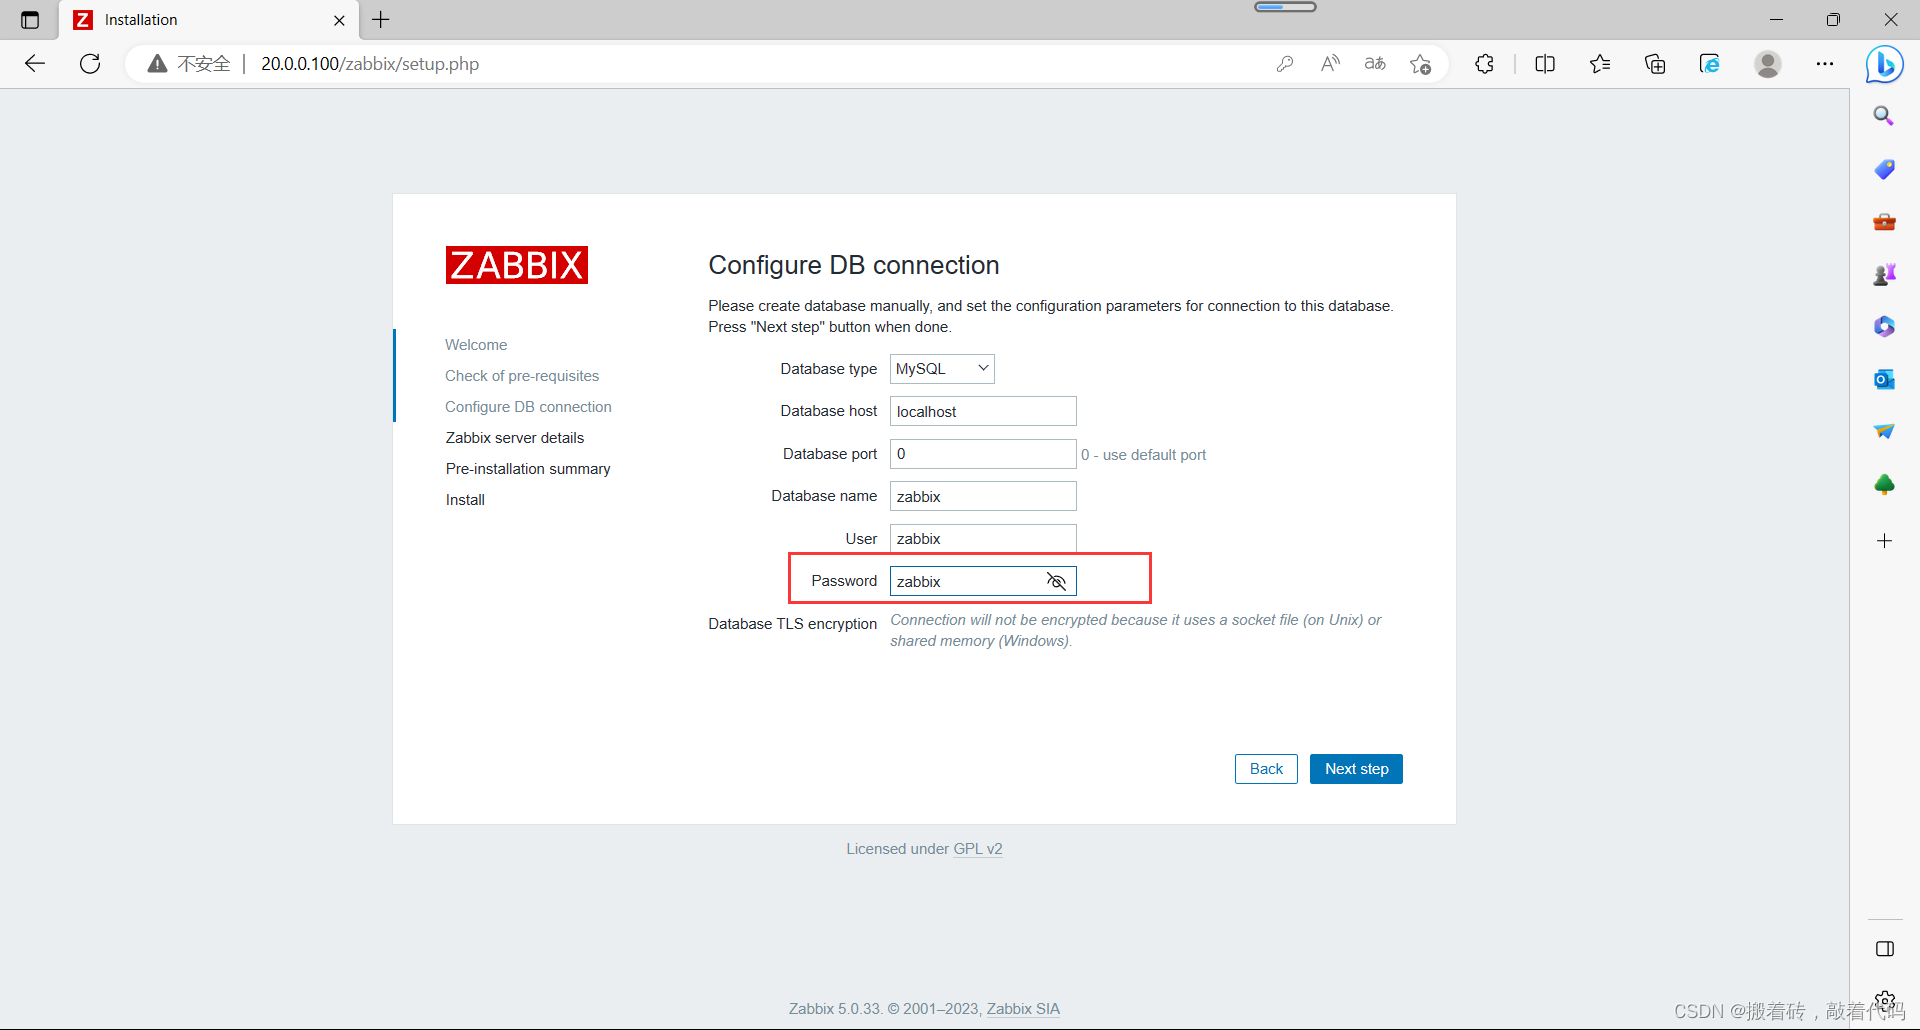This screenshot has height=1030, width=1920.
Task: Click the Back button in the wizard
Action: (1266, 769)
